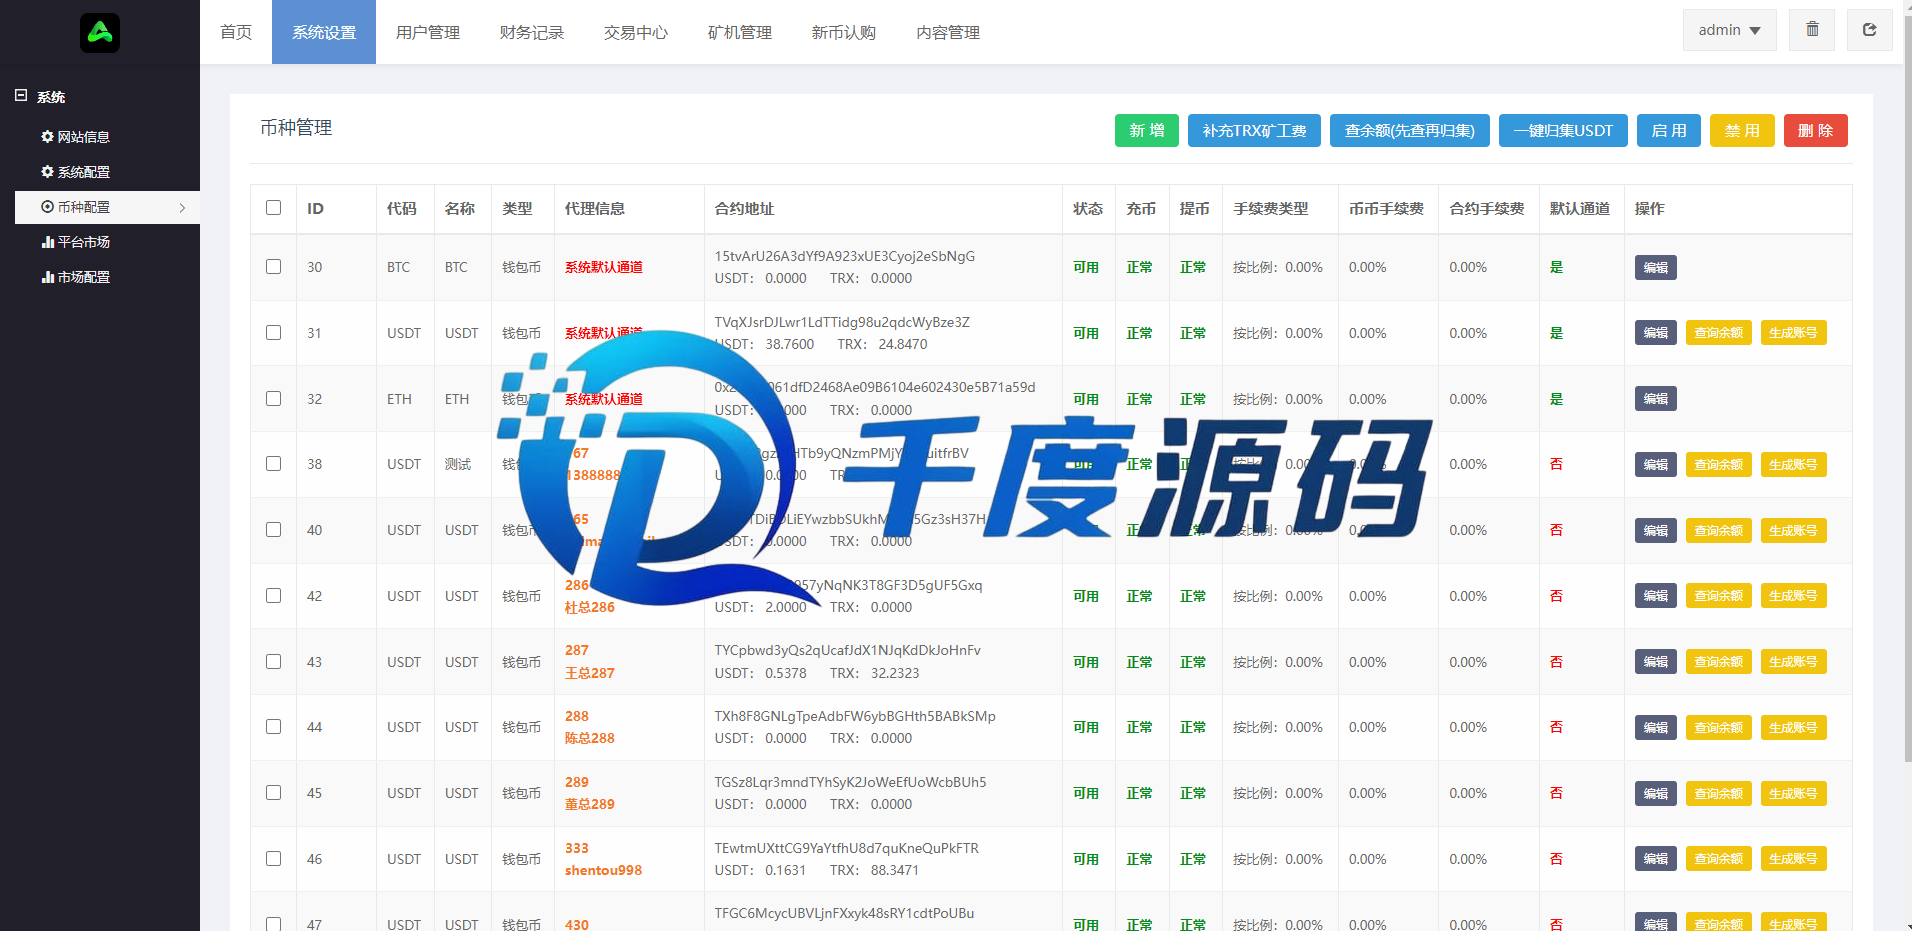Open 用户管理 tab
The width and height of the screenshot is (1912, 931).
pyautogui.click(x=428, y=32)
